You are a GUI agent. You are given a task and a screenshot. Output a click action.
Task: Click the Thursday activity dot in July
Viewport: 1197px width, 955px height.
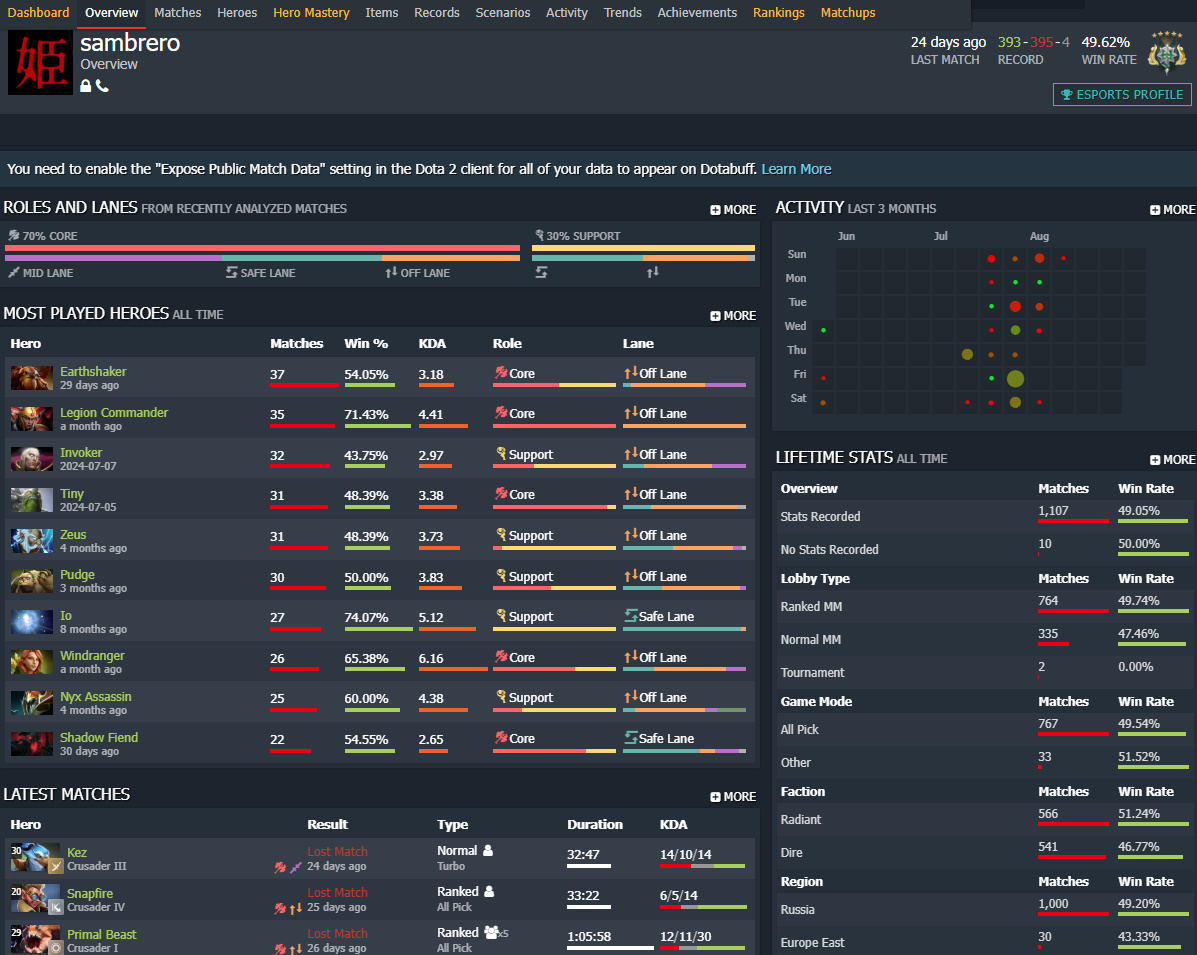point(967,354)
